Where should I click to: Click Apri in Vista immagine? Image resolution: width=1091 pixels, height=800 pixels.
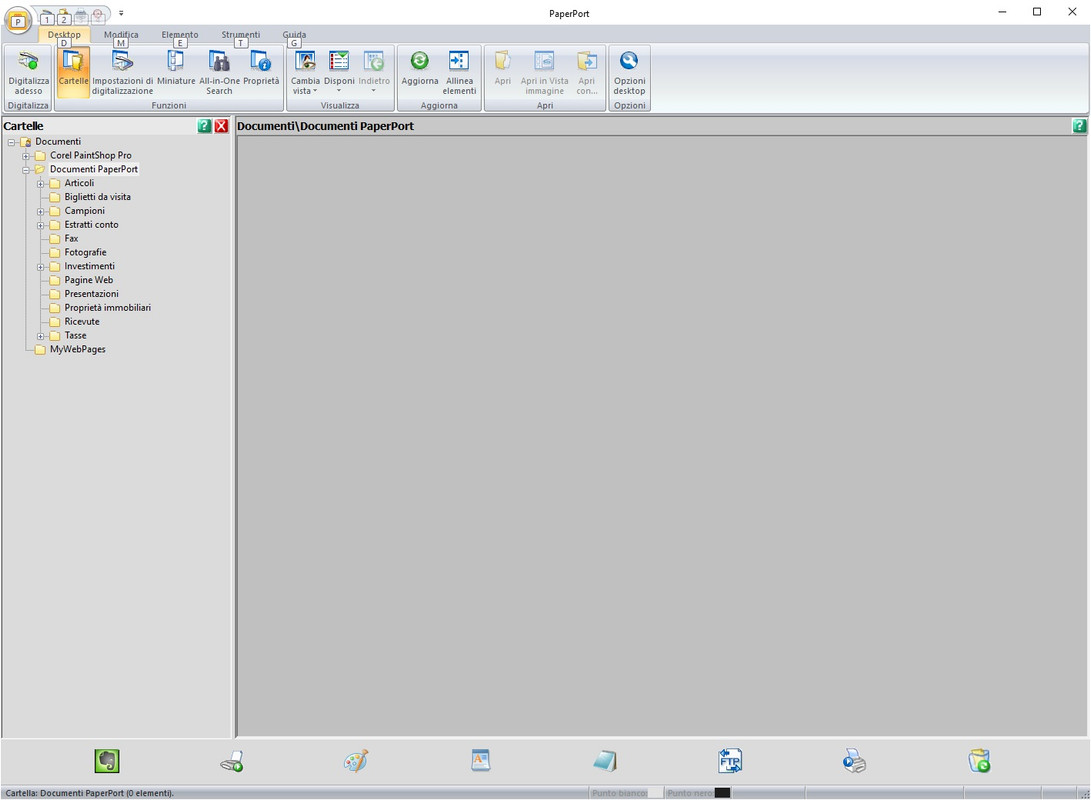544,72
